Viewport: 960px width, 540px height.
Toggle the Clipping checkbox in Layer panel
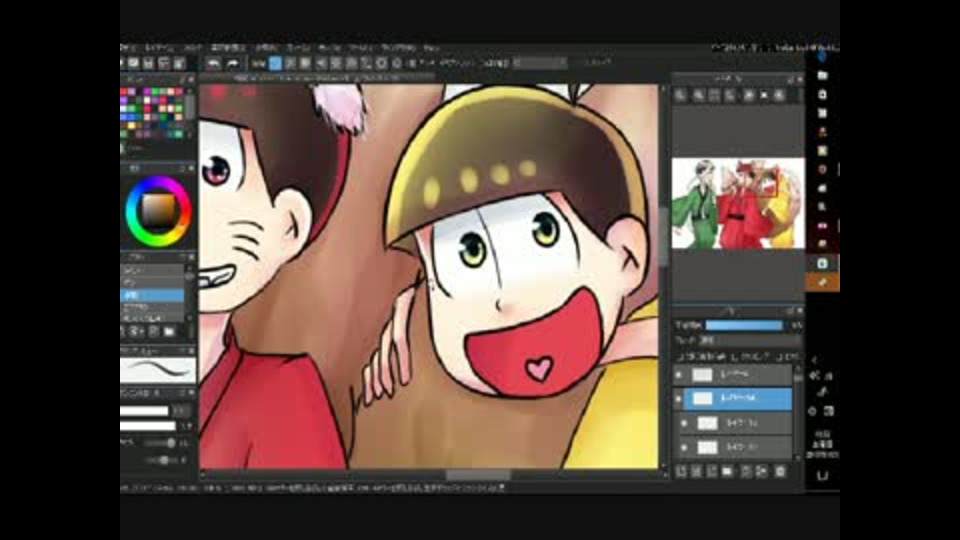735,356
